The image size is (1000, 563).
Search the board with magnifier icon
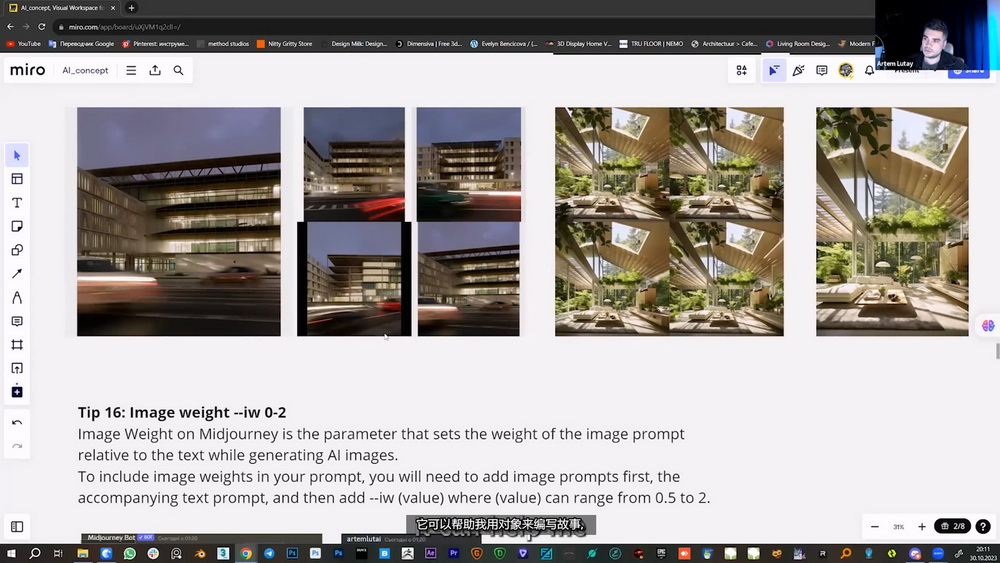pyautogui.click(x=179, y=70)
